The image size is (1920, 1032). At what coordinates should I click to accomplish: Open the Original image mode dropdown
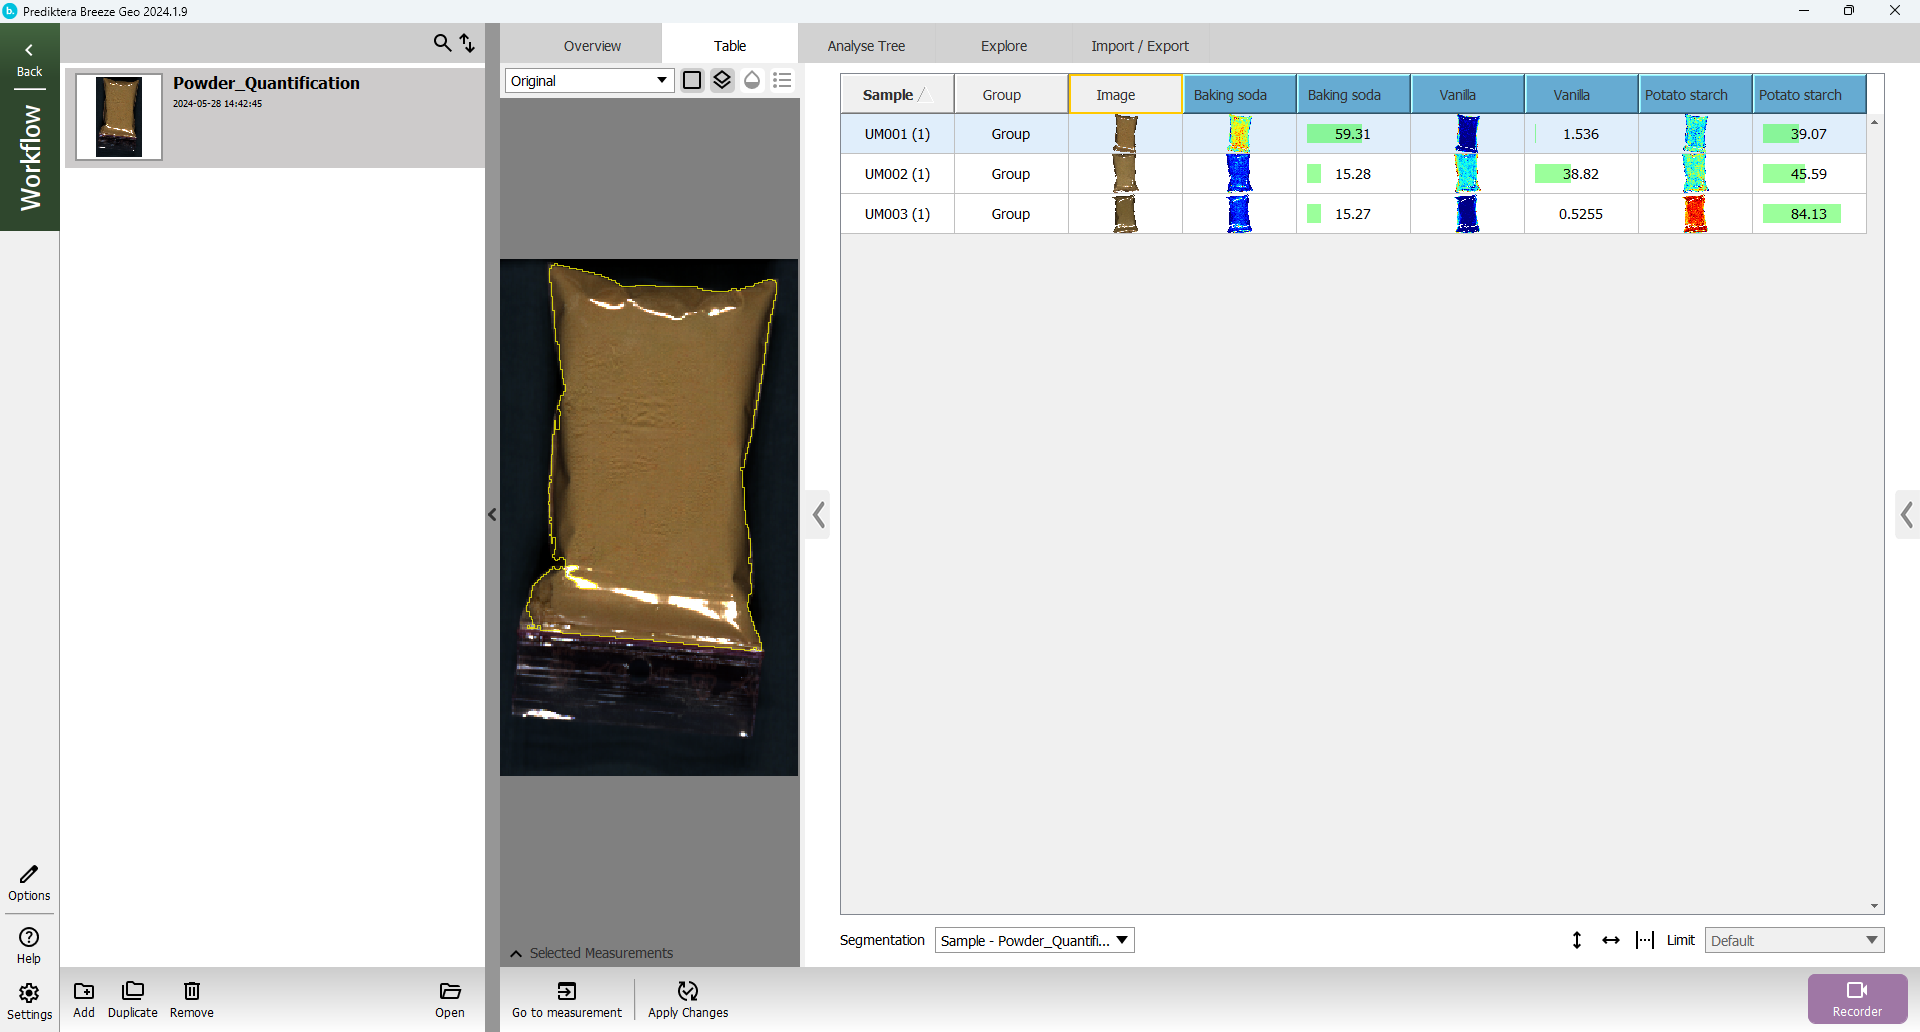pyautogui.click(x=589, y=81)
